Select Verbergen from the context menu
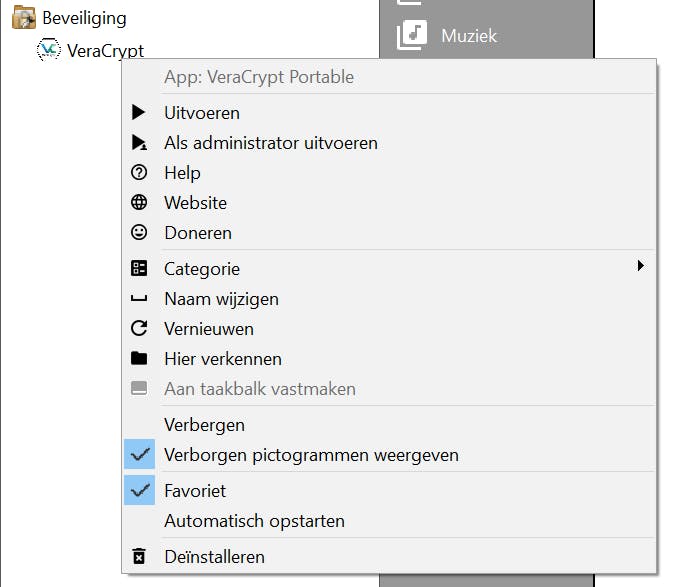 [204, 425]
